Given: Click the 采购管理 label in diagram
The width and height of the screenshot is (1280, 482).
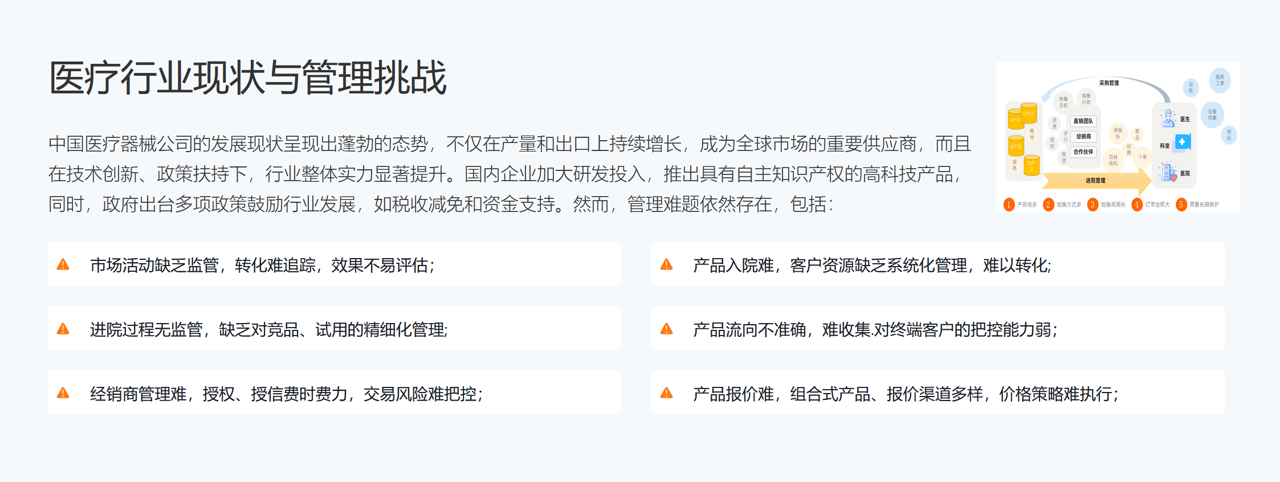Looking at the screenshot, I should pos(1111,83).
